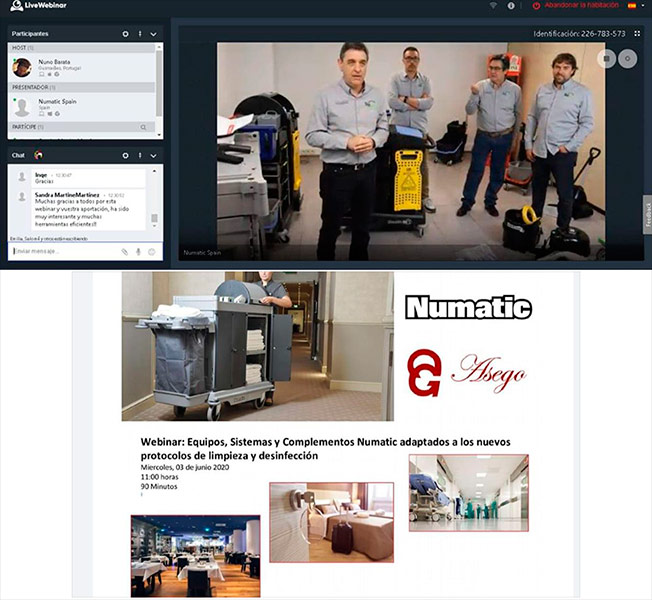The image size is (652, 600).
Task: Select participant name Numatic Spain
Action: (x=57, y=101)
